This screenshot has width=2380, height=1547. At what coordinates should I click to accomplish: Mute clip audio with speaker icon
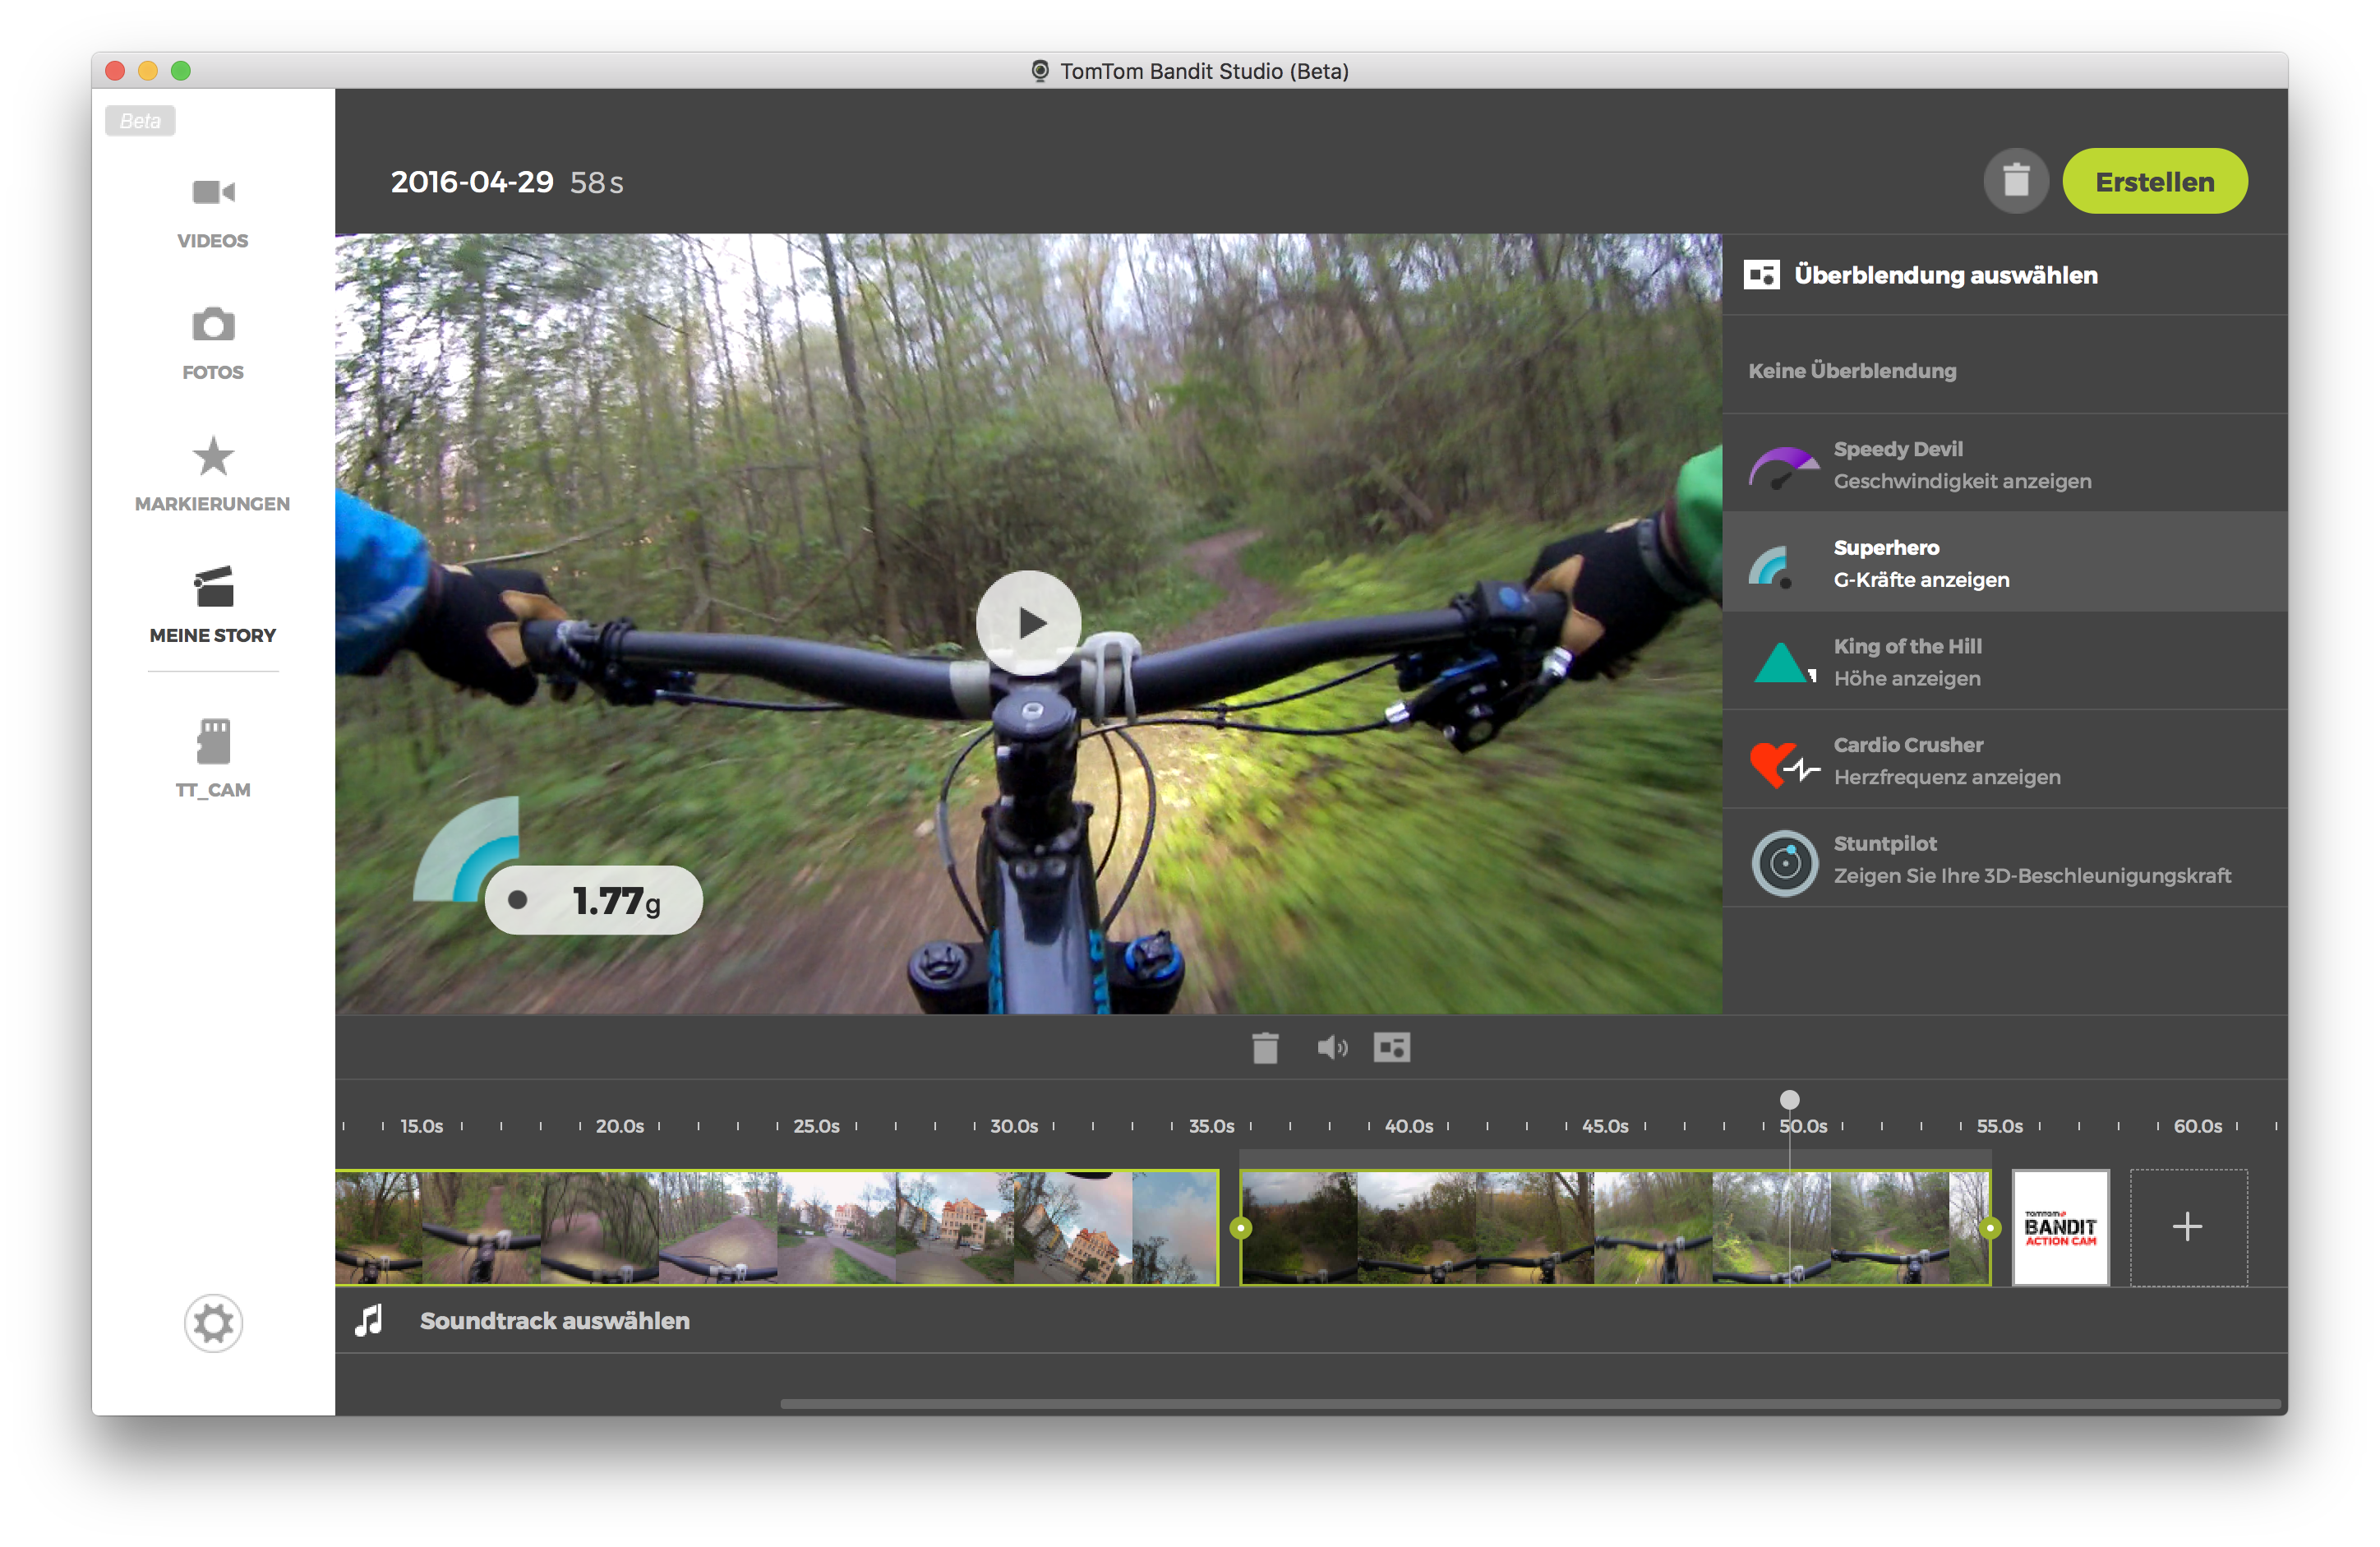(1331, 1048)
